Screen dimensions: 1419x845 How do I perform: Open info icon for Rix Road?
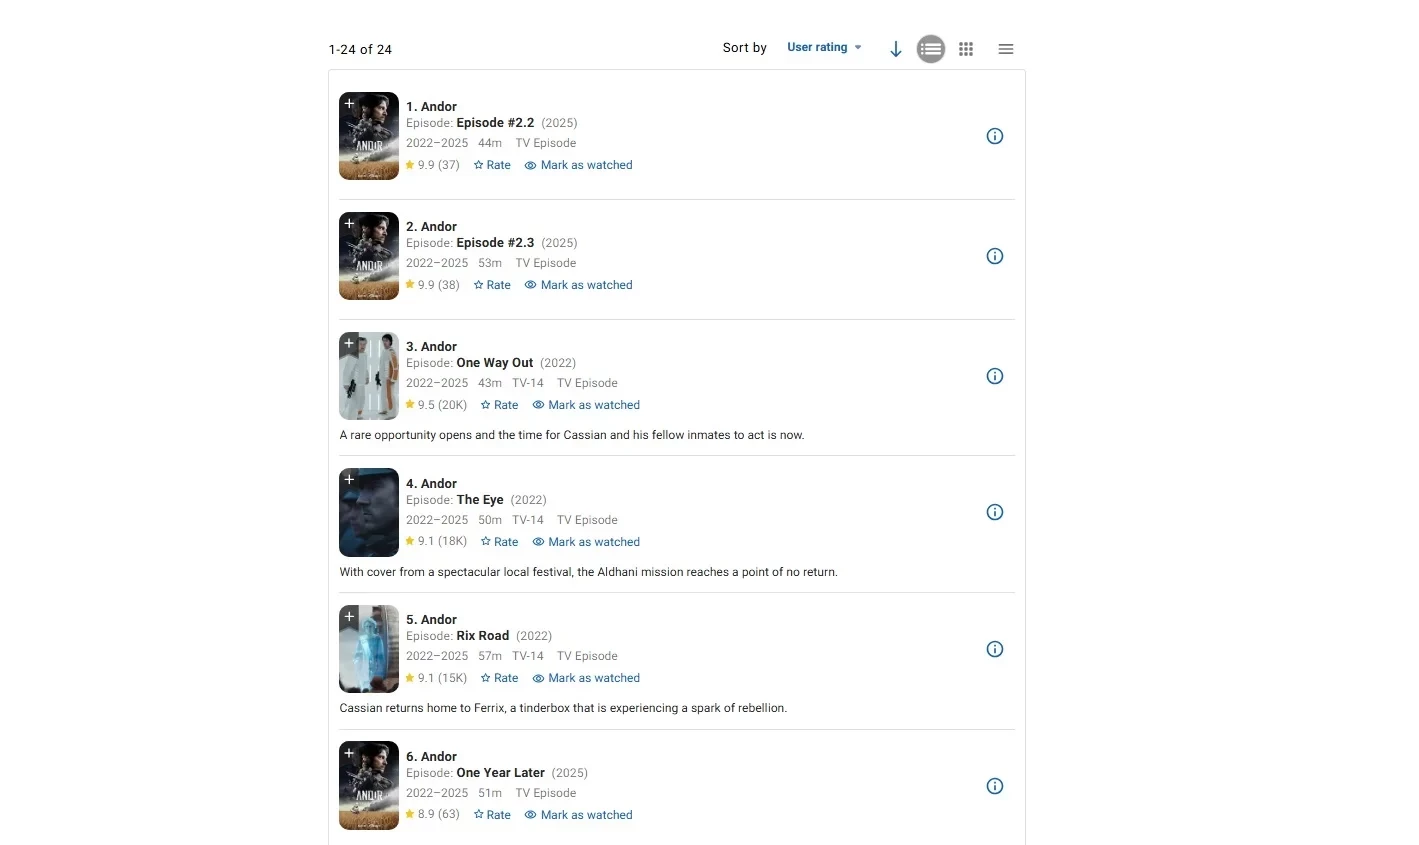coord(994,649)
